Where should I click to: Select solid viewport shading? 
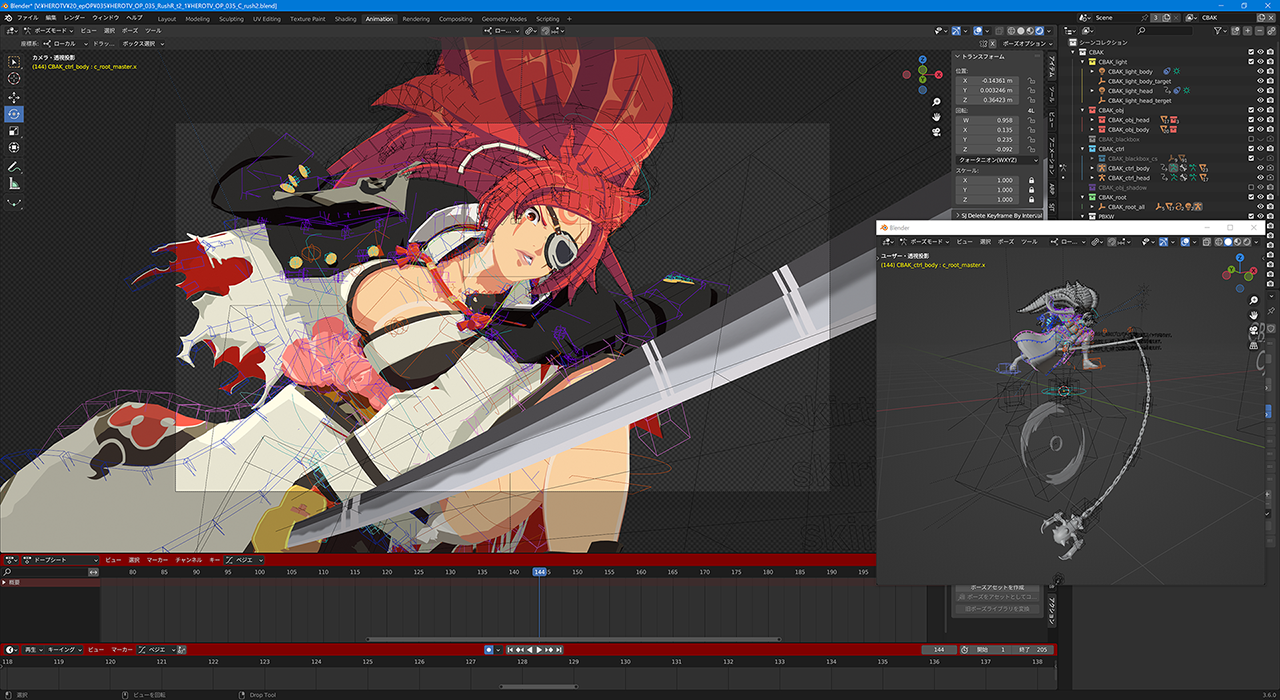tap(1022, 31)
